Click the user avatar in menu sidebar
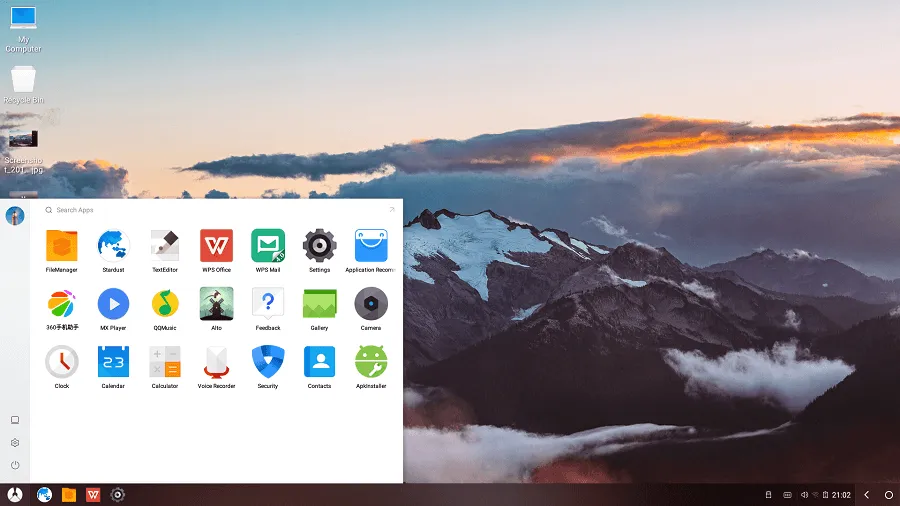 point(15,216)
